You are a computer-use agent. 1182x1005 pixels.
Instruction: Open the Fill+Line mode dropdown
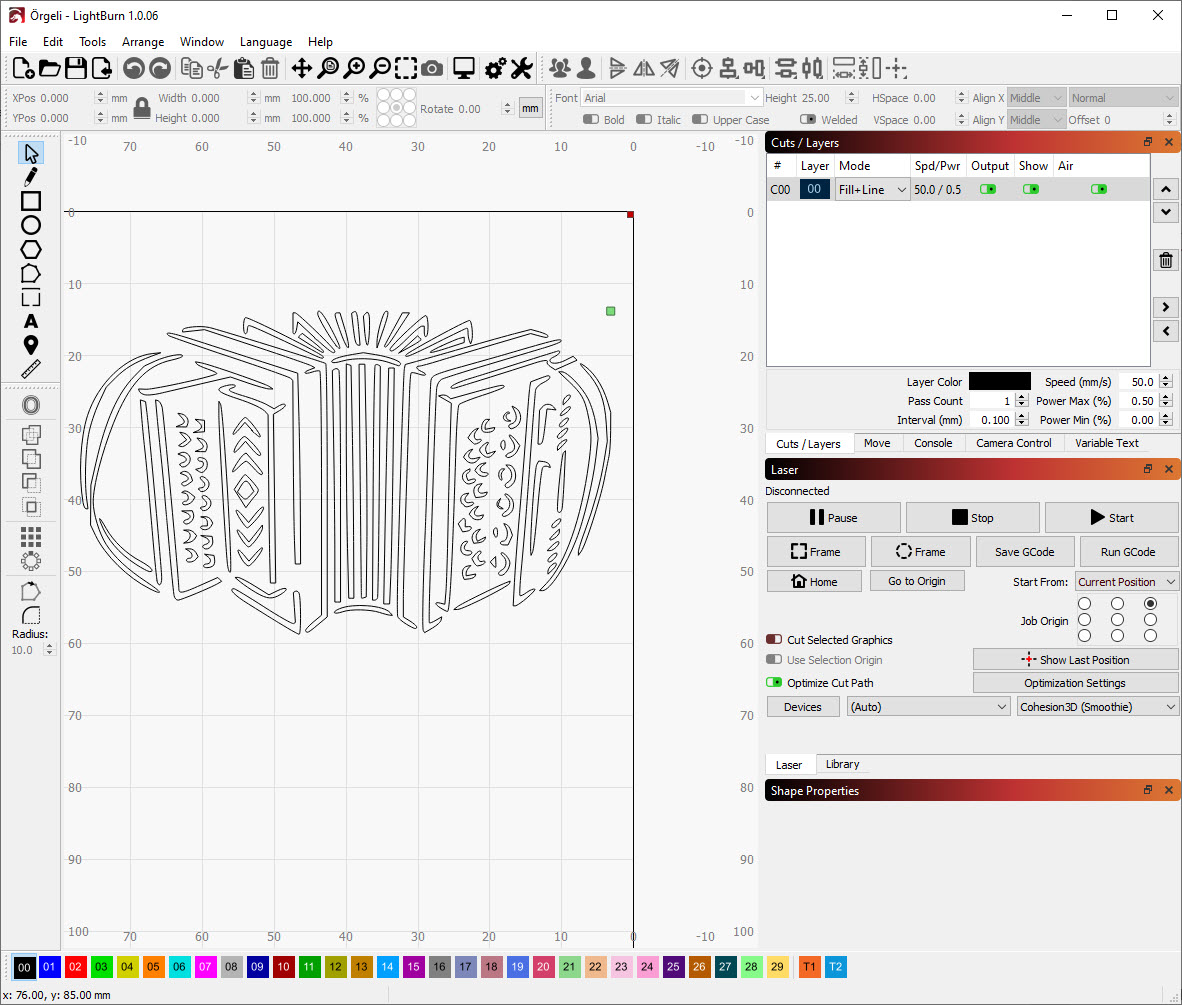(872, 189)
